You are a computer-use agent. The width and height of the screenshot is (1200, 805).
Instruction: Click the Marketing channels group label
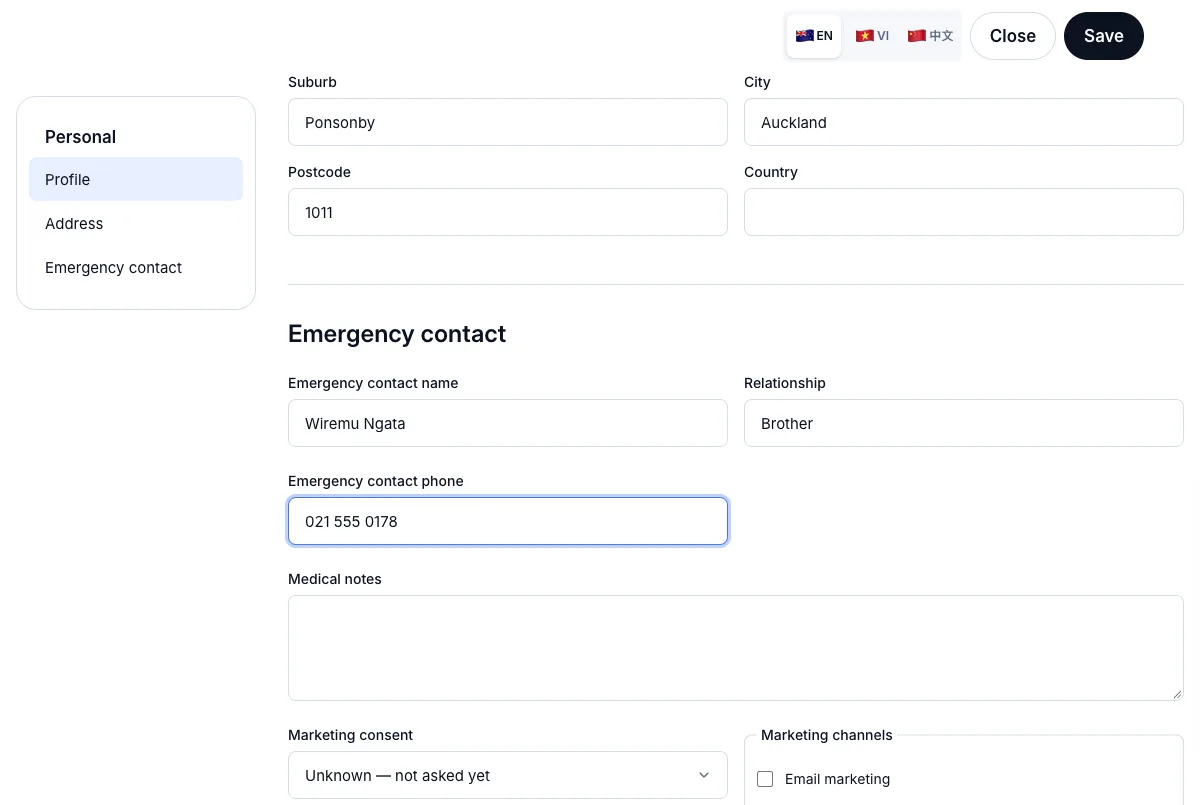tap(827, 735)
